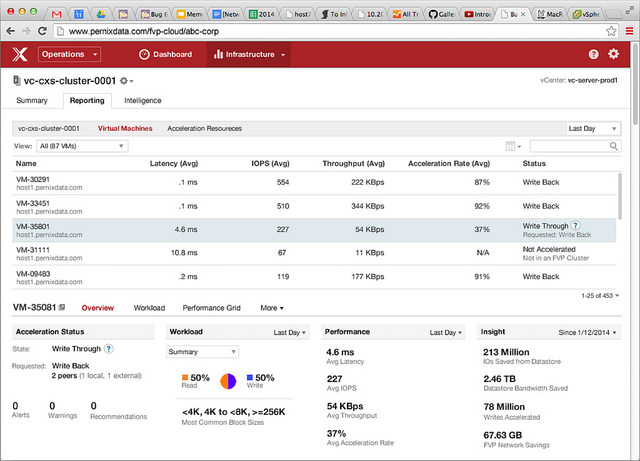Switch to the GitHub Galle browser tab
The width and height of the screenshot is (640, 461).
(x=442, y=14)
